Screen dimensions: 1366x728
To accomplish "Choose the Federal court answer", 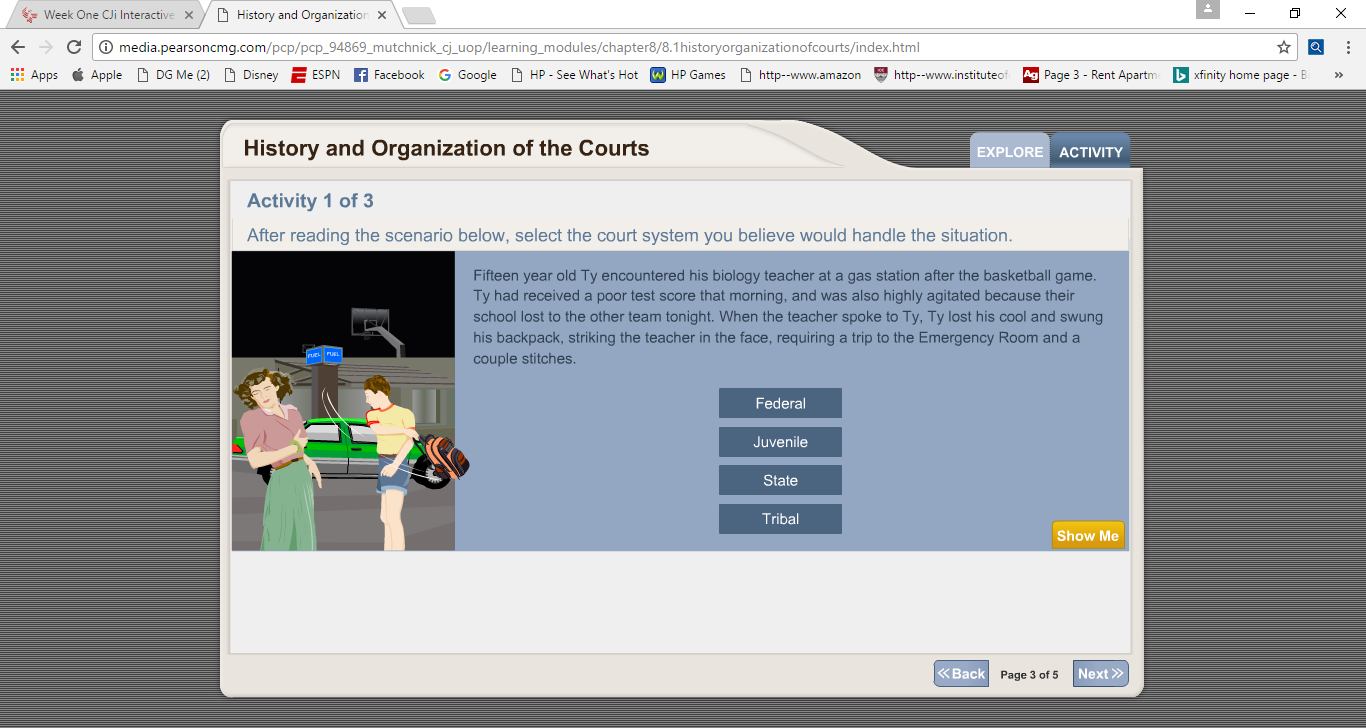I will coord(780,403).
